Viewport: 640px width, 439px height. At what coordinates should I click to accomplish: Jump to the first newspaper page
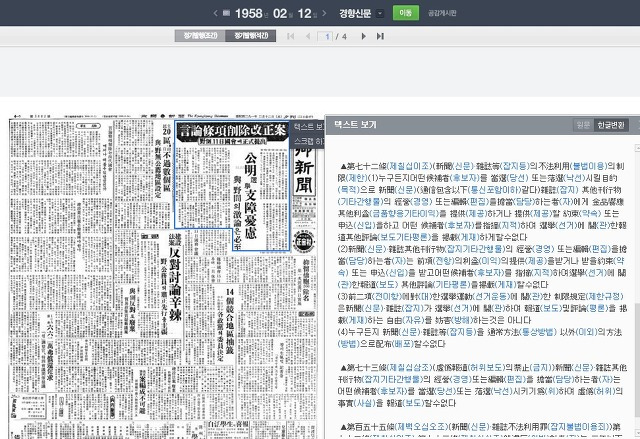[x=291, y=36]
